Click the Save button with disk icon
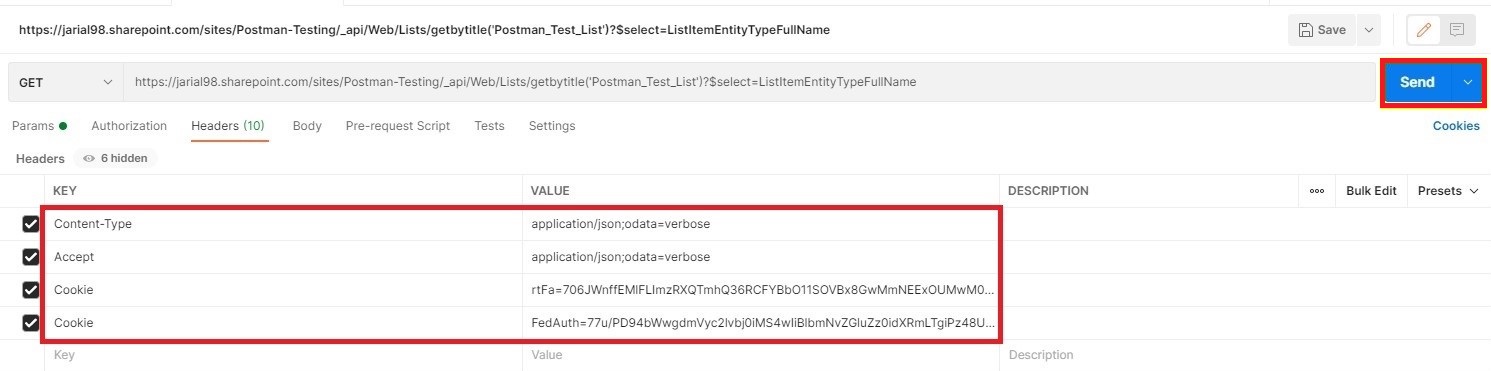Image resolution: width=1491 pixels, height=371 pixels. click(x=1322, y=30)
